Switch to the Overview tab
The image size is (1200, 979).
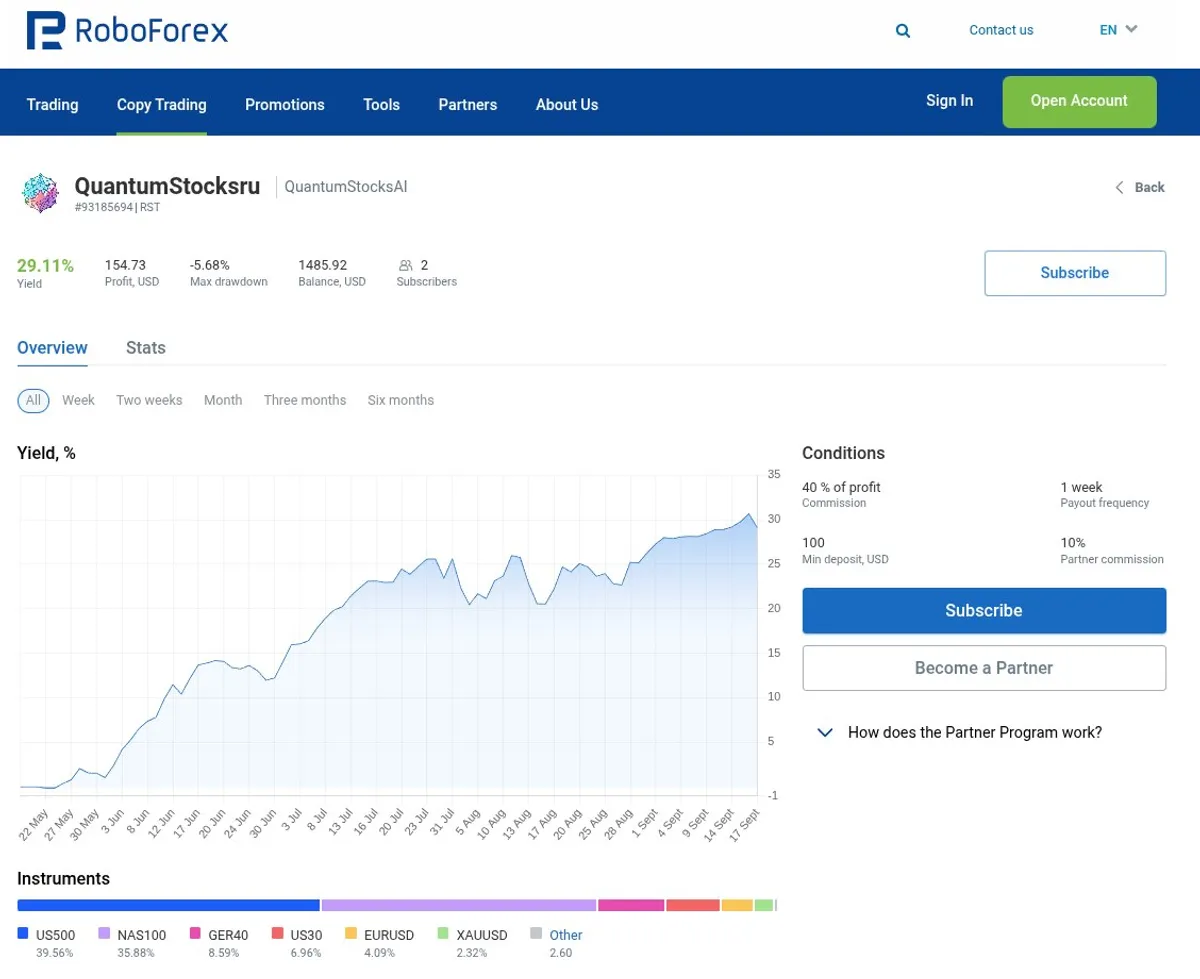(52, 348)
